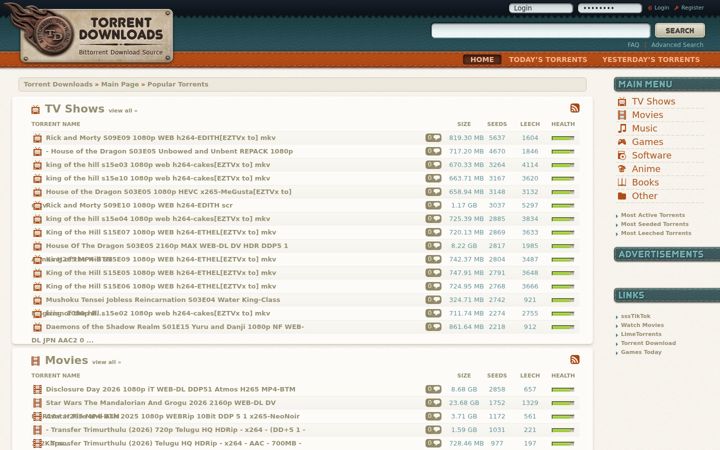Click the SEARCH button
Image resolution: width=720 pixels, height=450 pixels.
680,30
